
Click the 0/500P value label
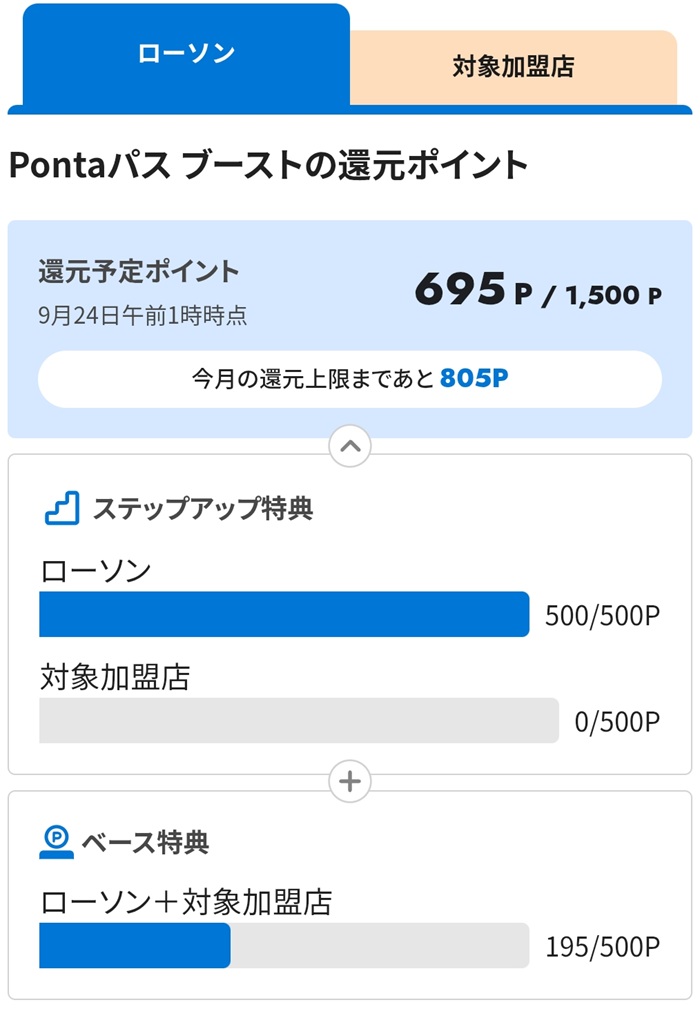(617, 722)
